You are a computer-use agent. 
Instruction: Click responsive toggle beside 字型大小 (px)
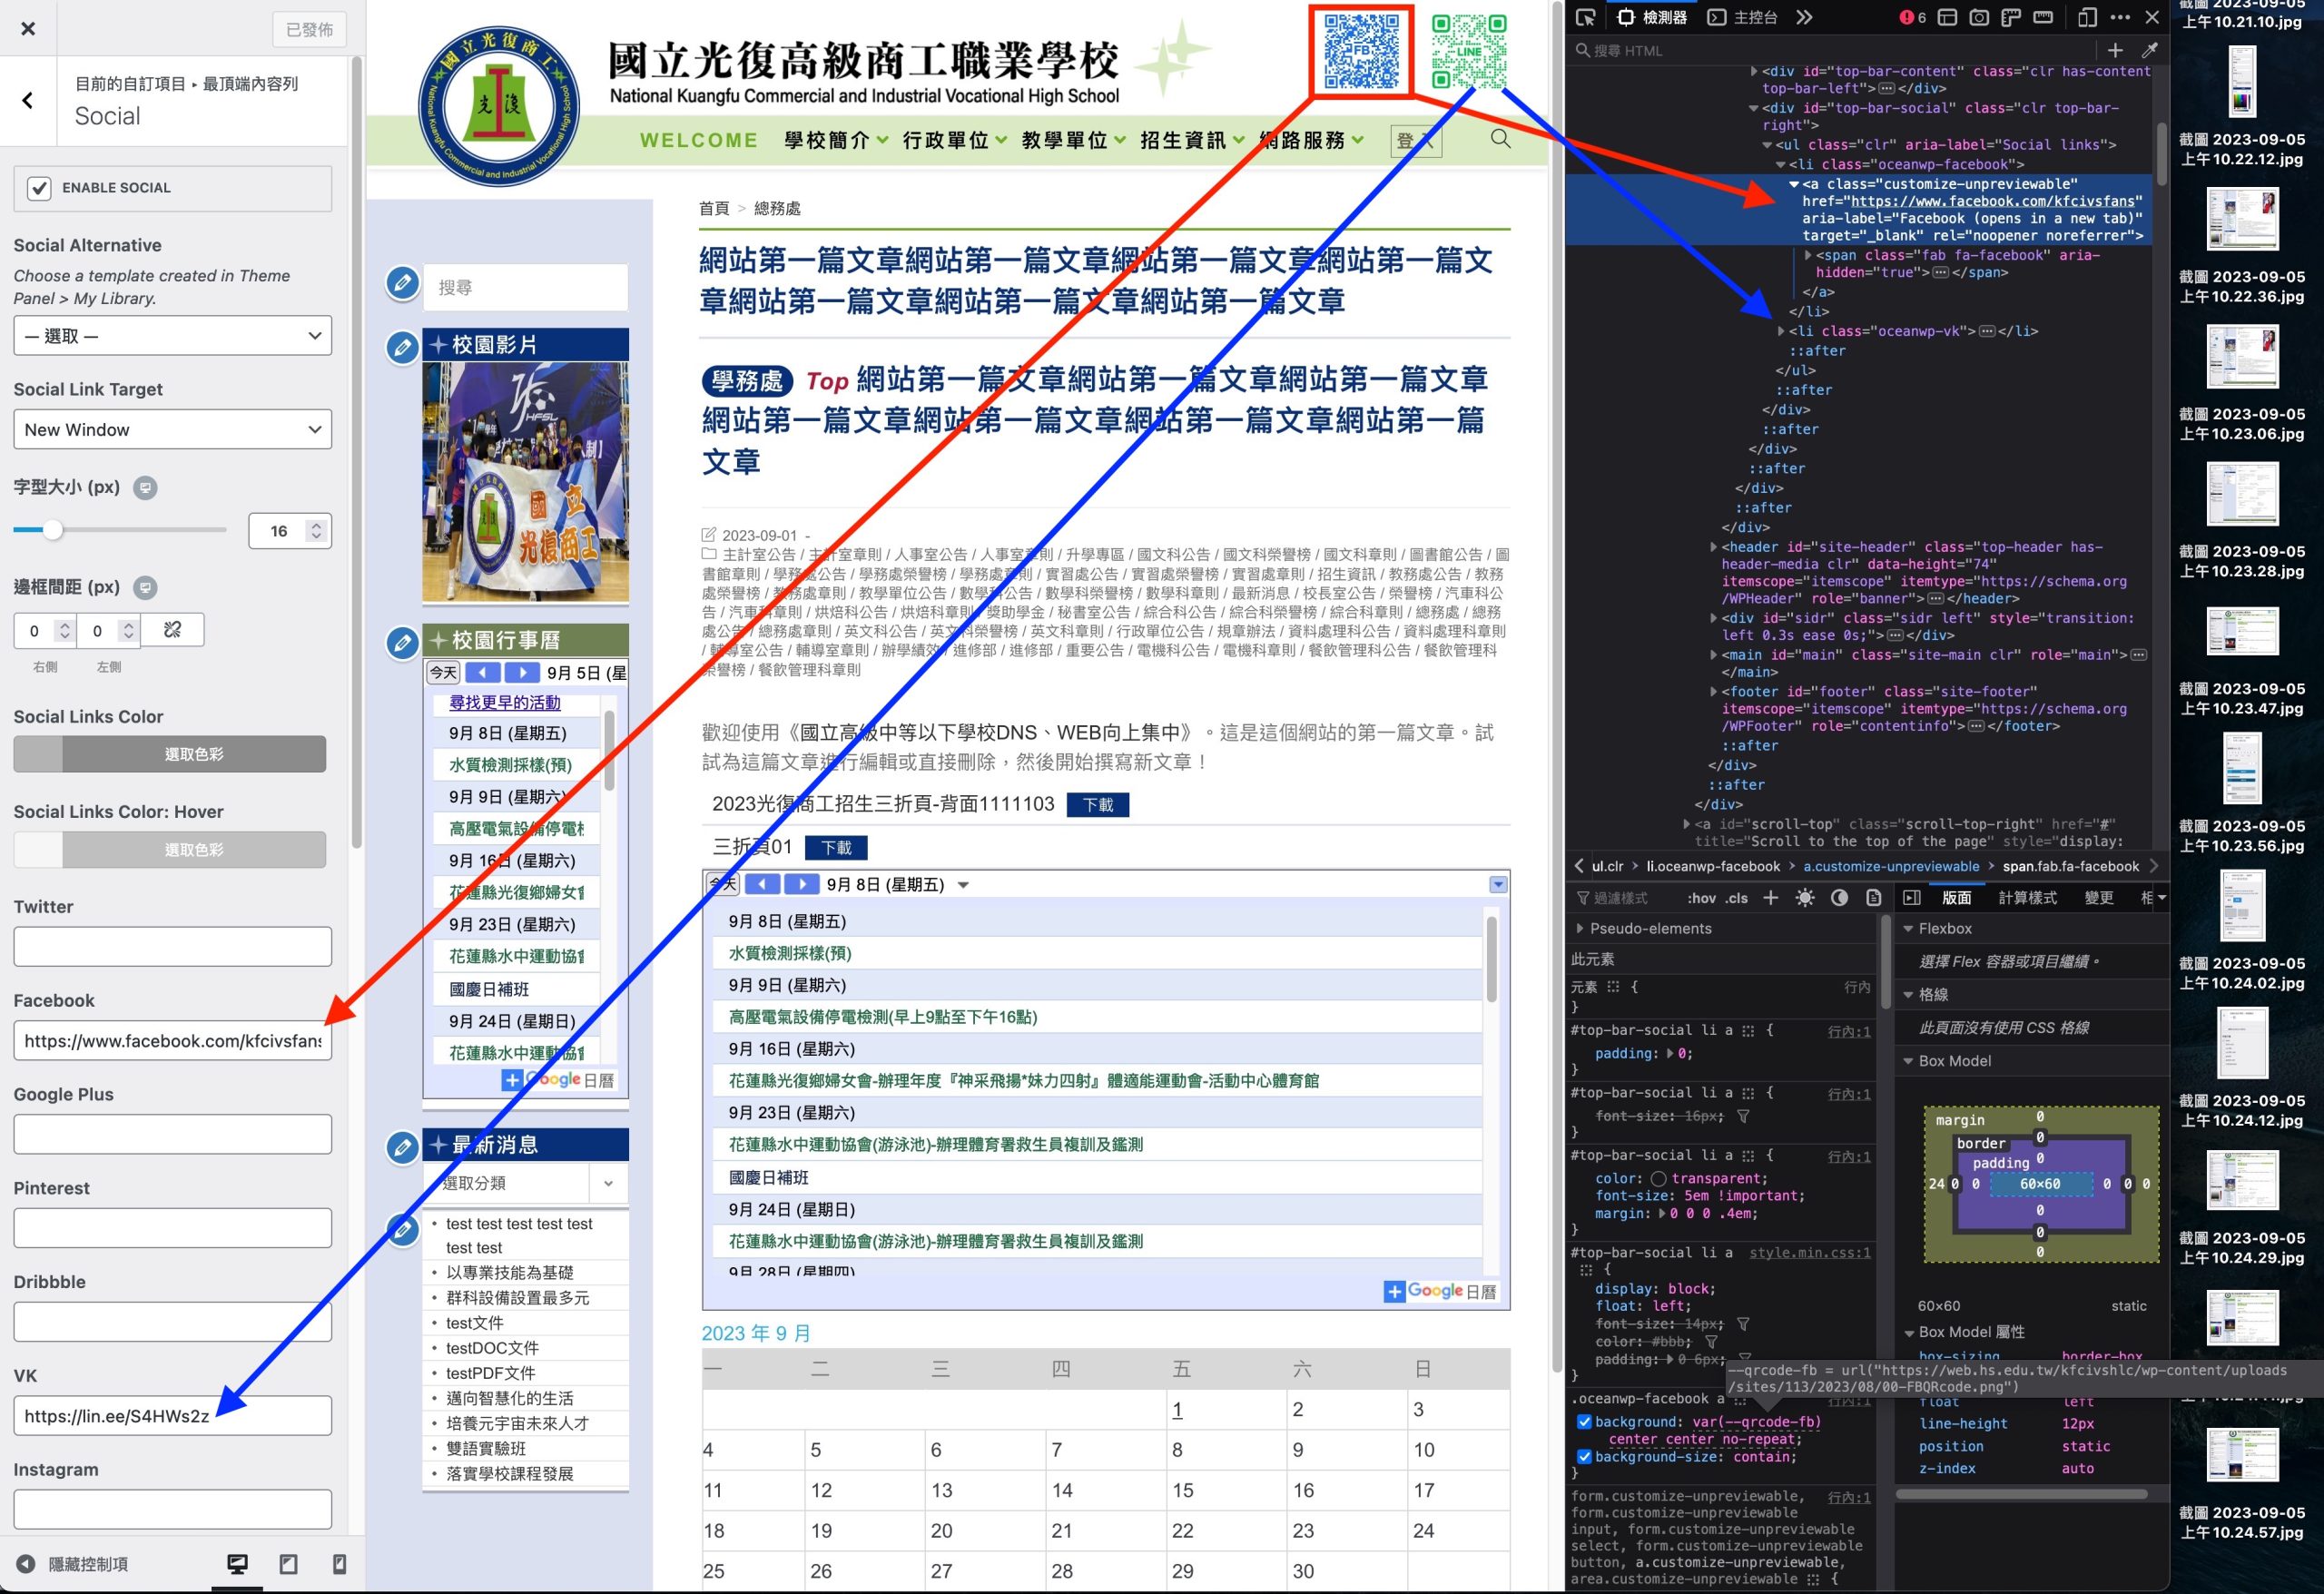146,488
